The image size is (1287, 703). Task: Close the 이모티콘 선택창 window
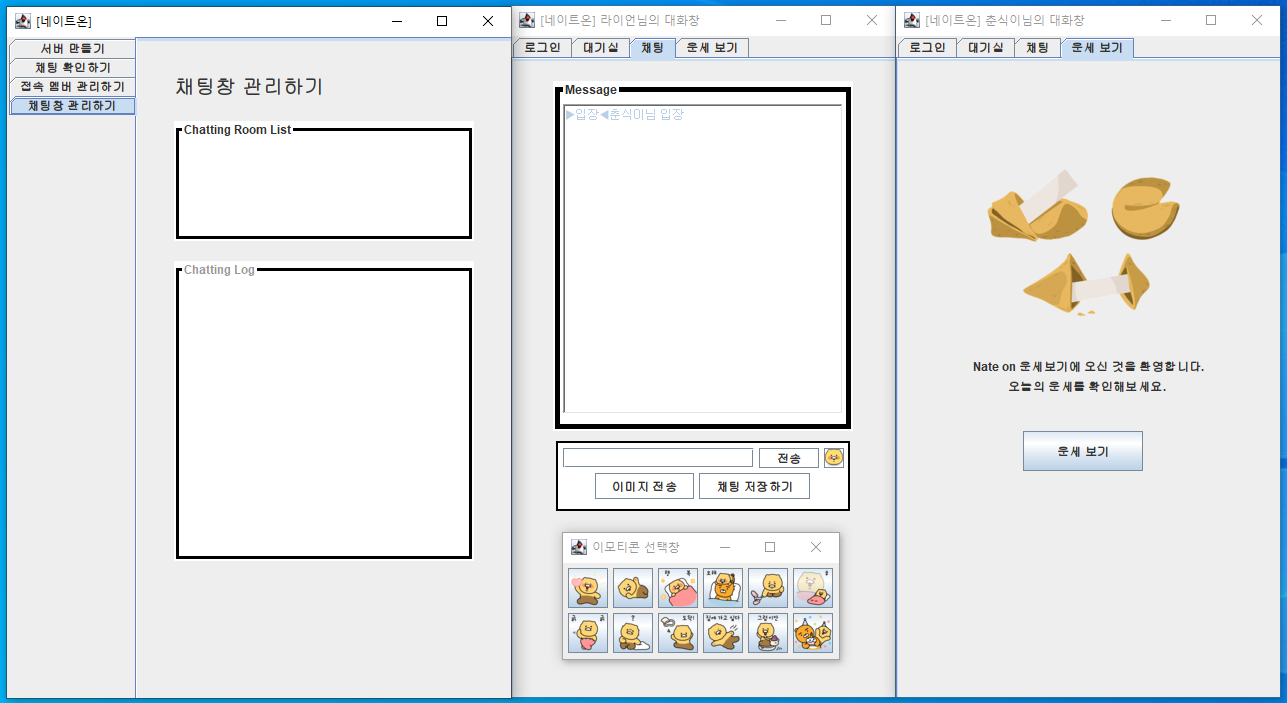tap(816, 547)
